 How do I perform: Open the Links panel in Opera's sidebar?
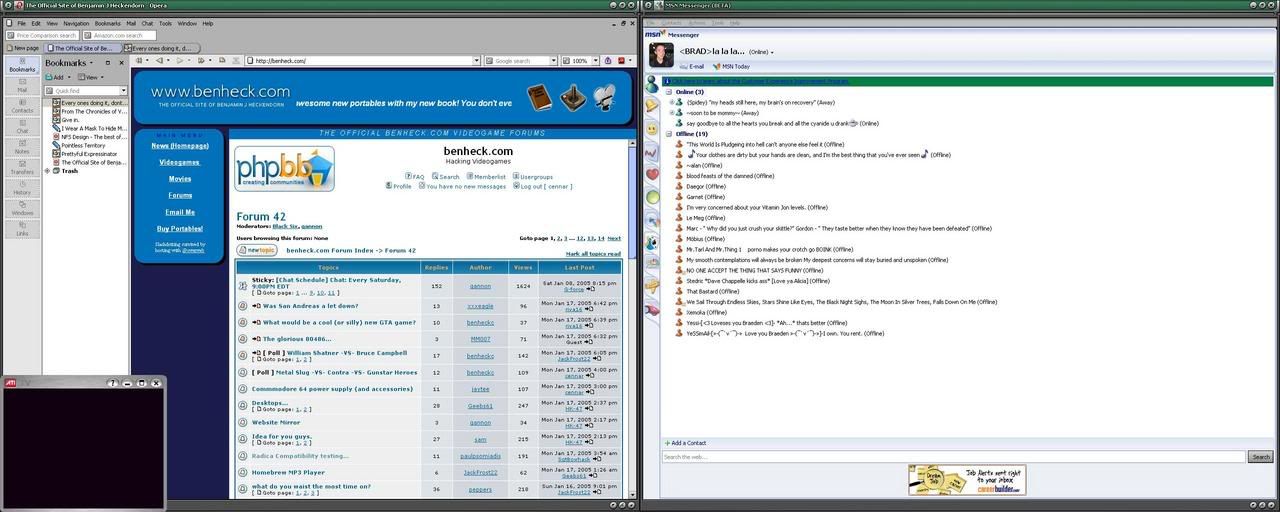click(x=22, y=229)
